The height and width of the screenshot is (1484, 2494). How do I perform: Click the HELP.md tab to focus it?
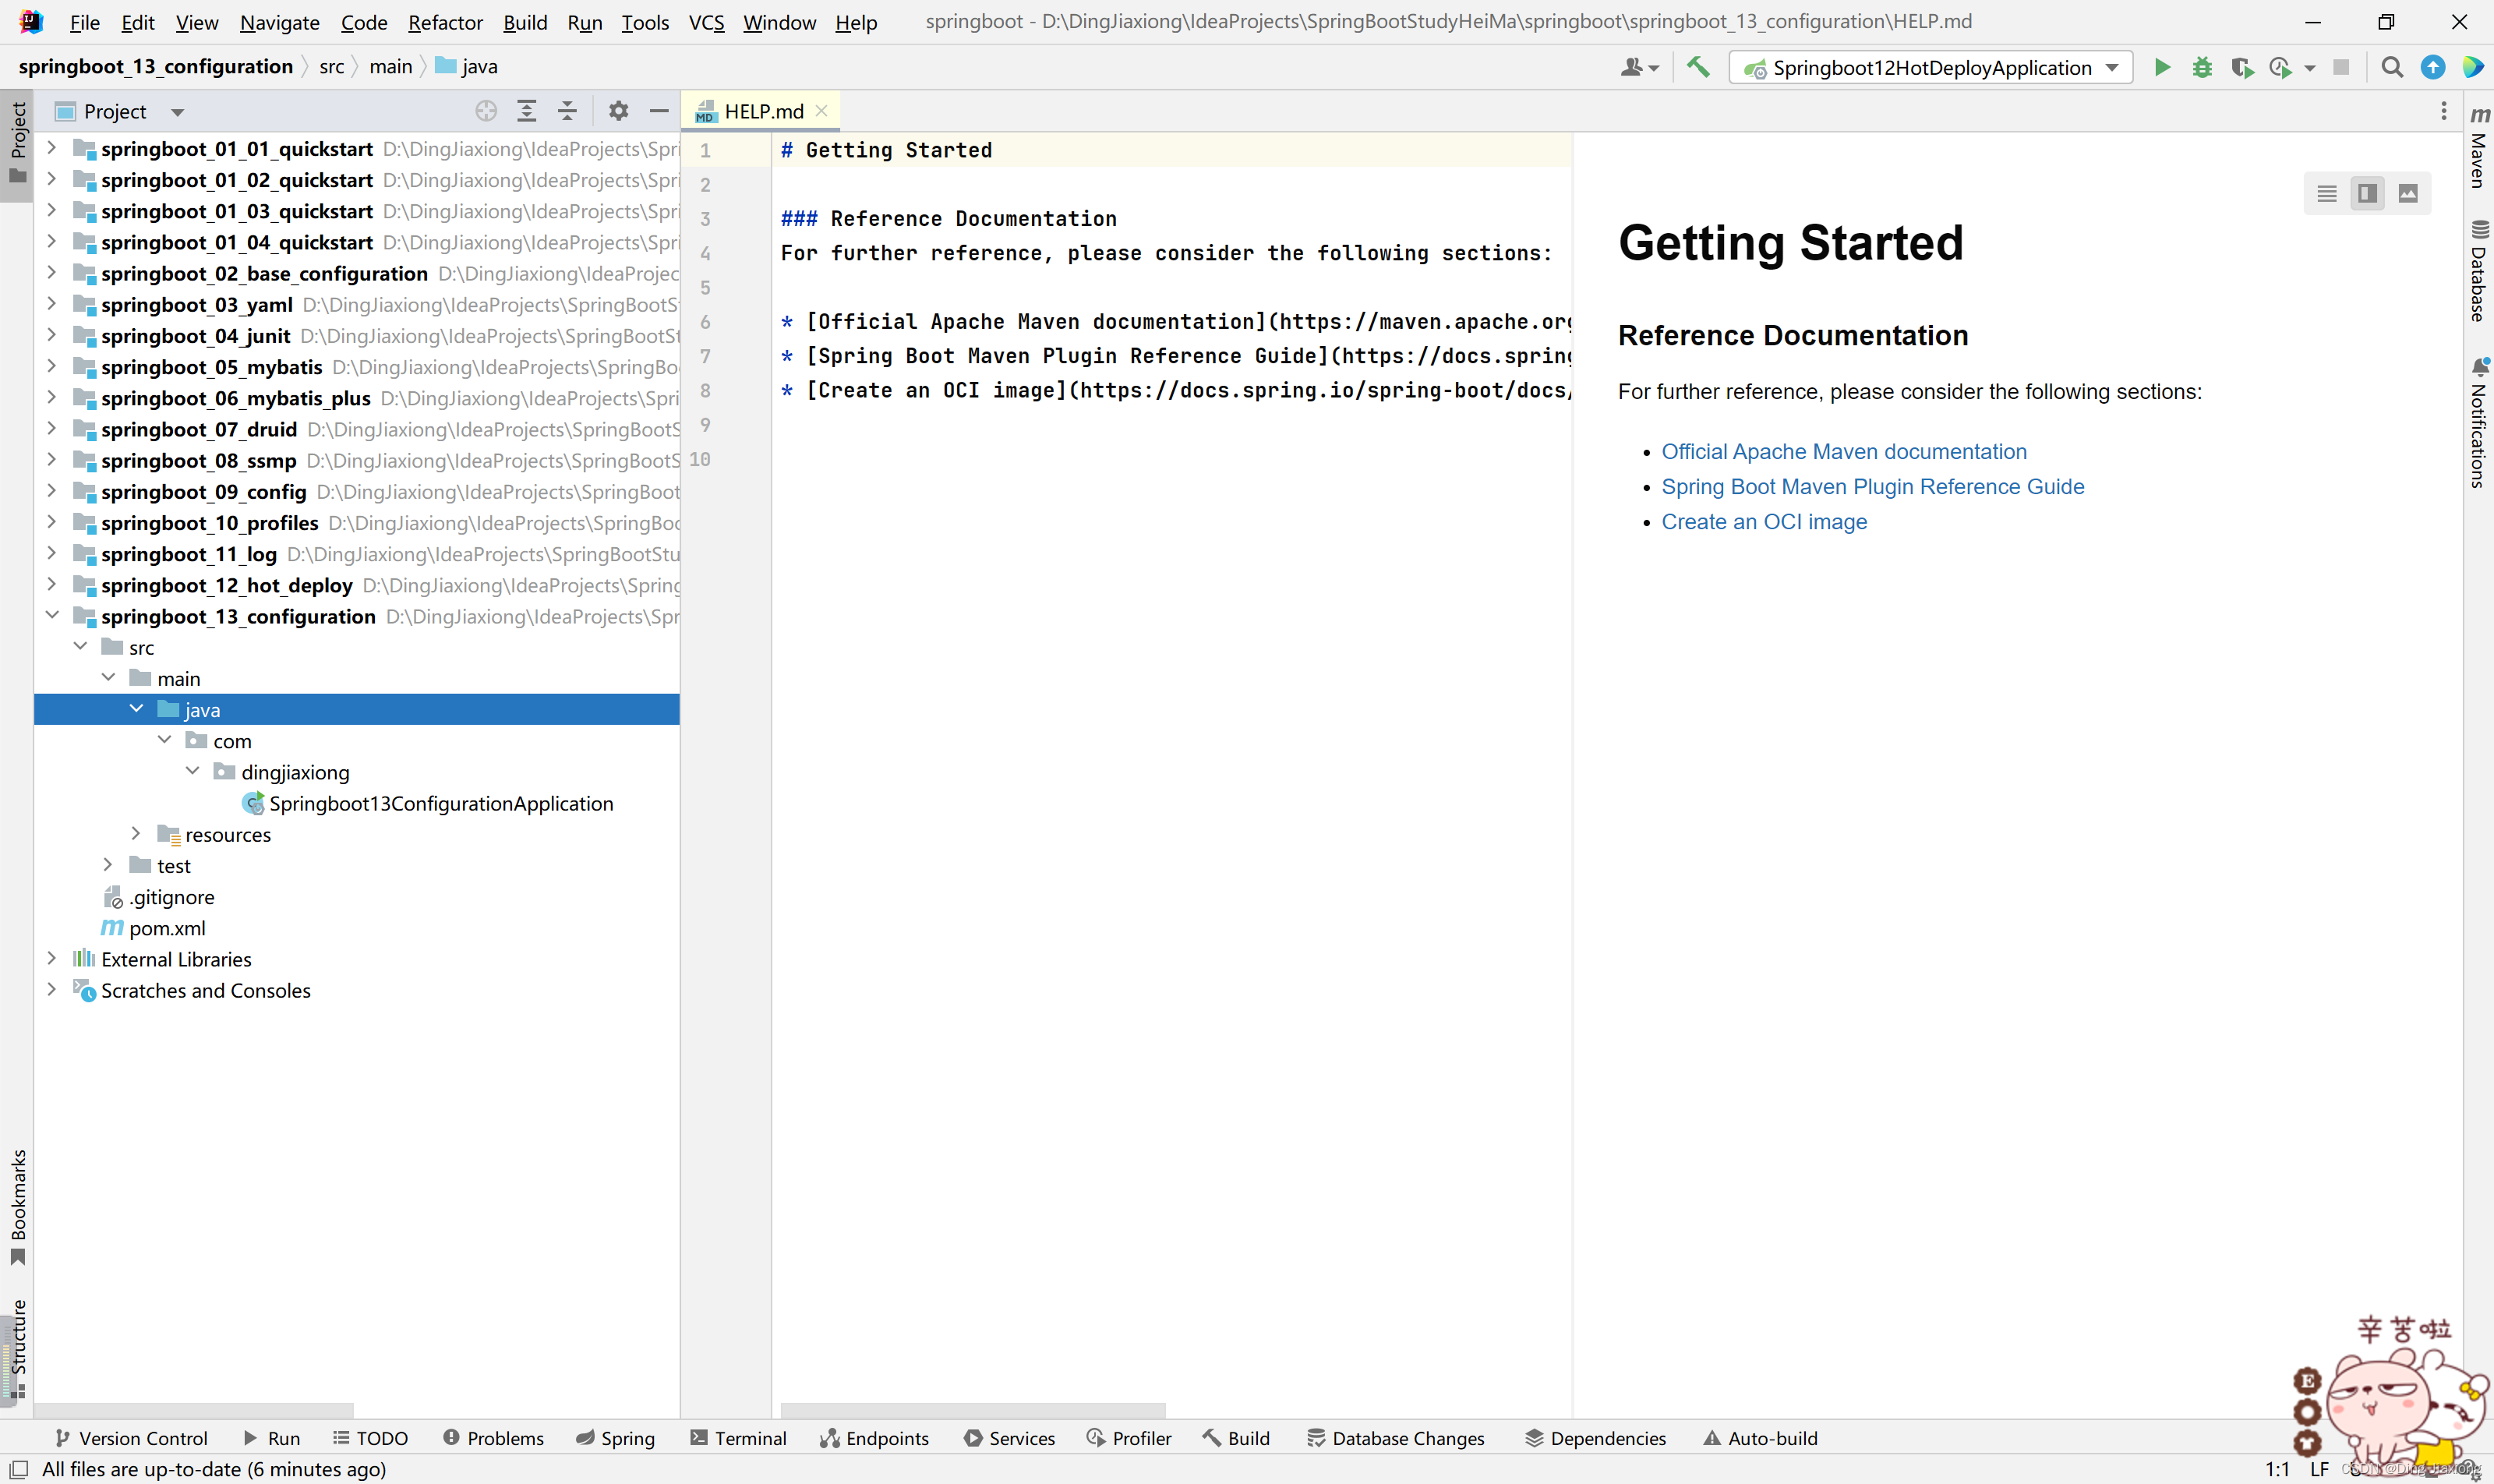click(x=761, y=111)
